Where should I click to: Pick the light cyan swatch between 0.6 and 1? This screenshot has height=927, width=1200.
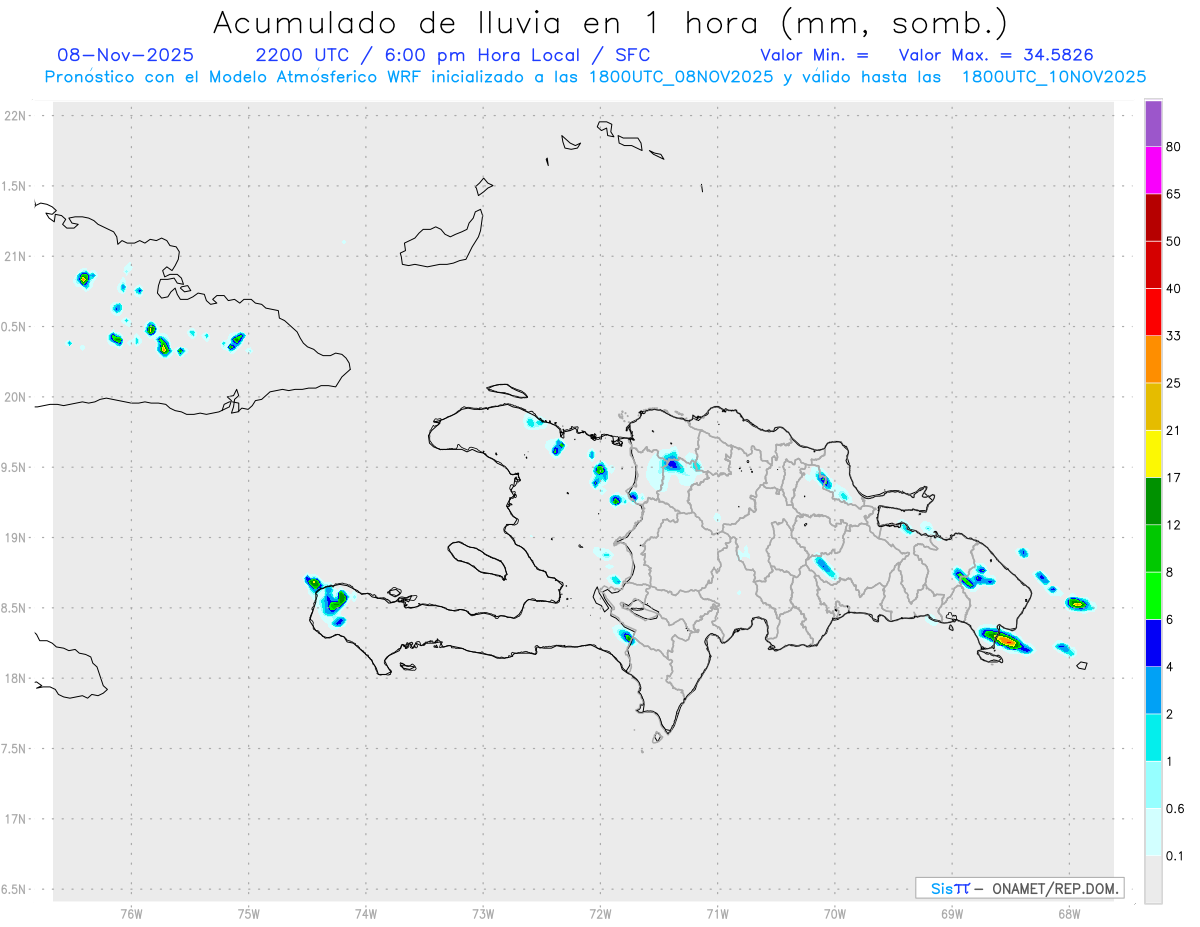(1153, 784)
